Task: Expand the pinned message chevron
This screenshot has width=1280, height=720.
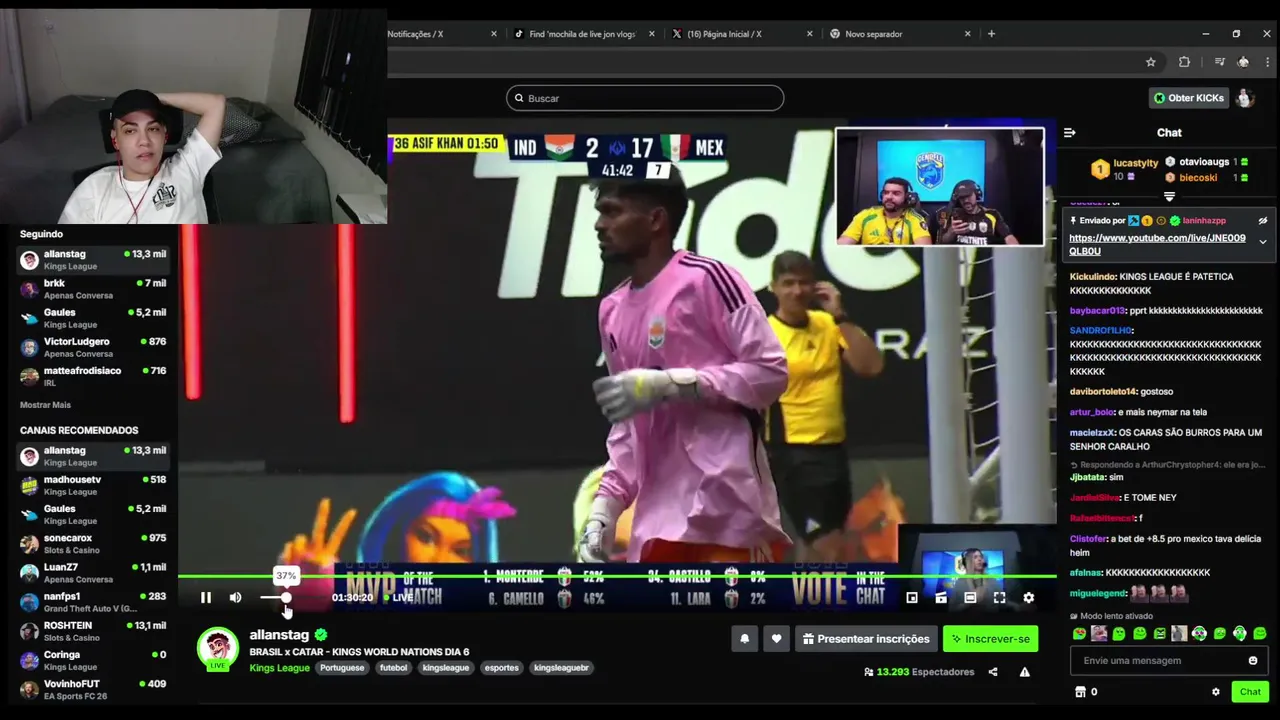Action: pyautogui.click(x=1263, y=242)
